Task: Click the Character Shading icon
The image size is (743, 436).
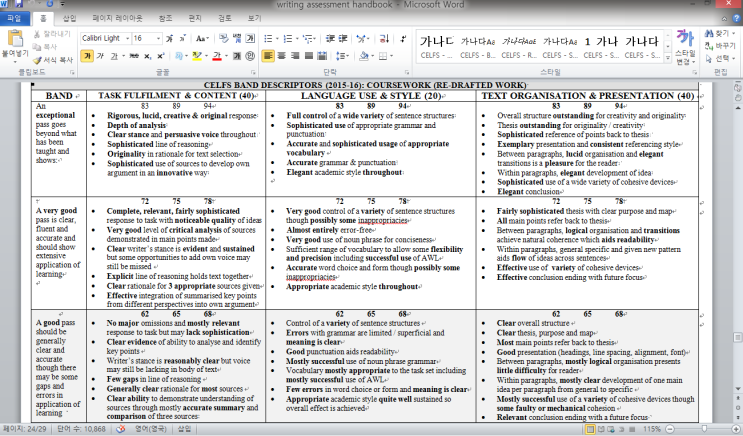Action: pyautogui.click(x=237, y=56)
